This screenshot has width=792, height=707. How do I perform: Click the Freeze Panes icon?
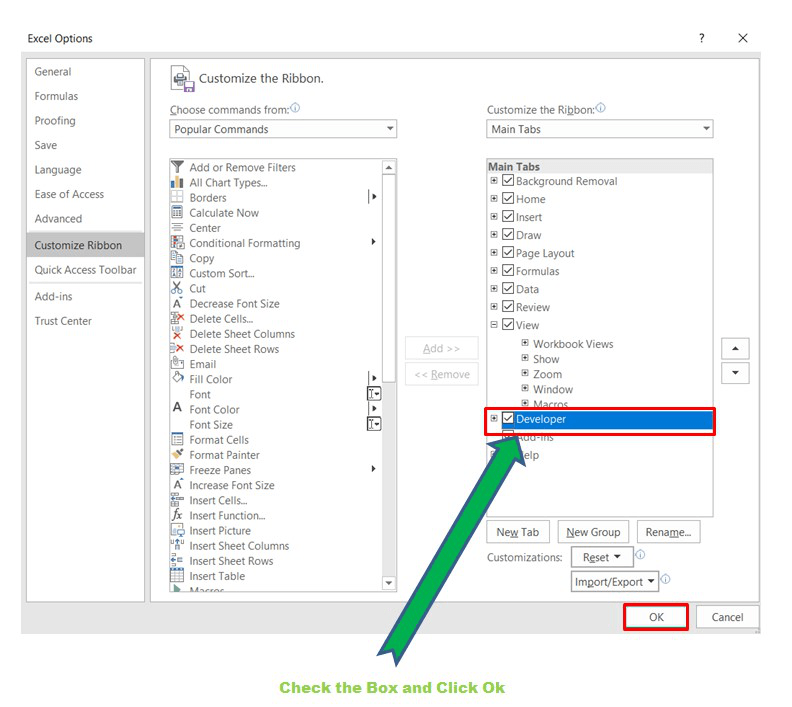tap(177, 469)
